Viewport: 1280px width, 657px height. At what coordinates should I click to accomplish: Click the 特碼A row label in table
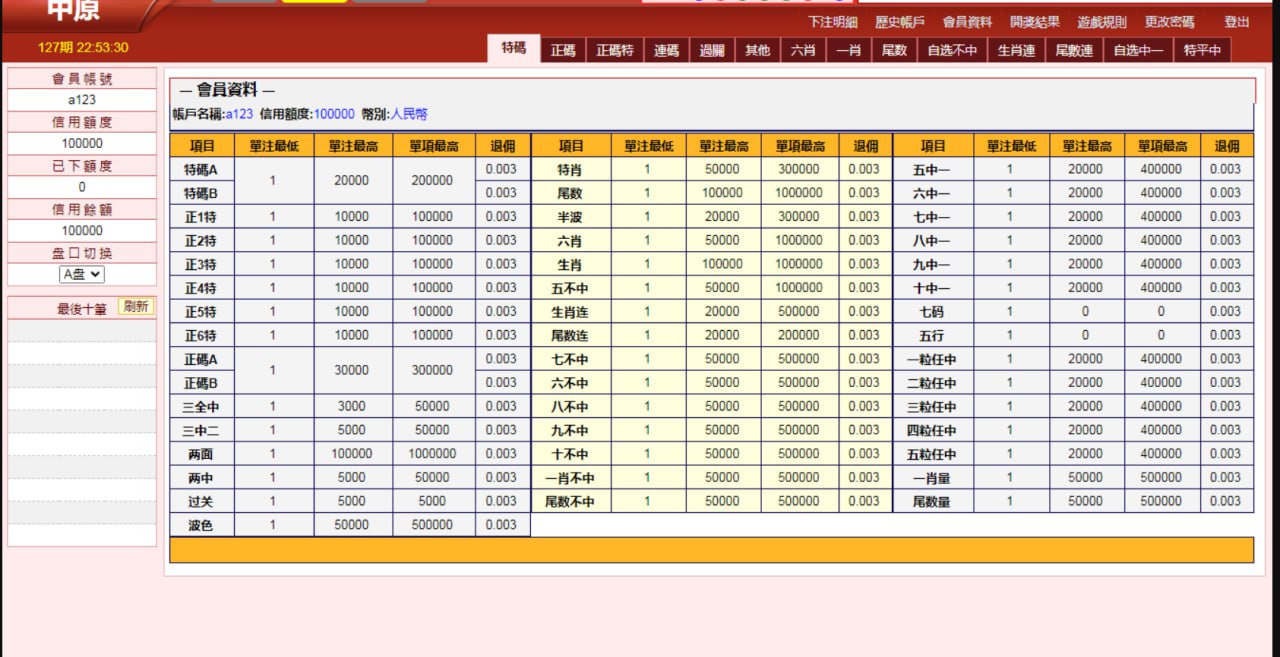[201, 169]
